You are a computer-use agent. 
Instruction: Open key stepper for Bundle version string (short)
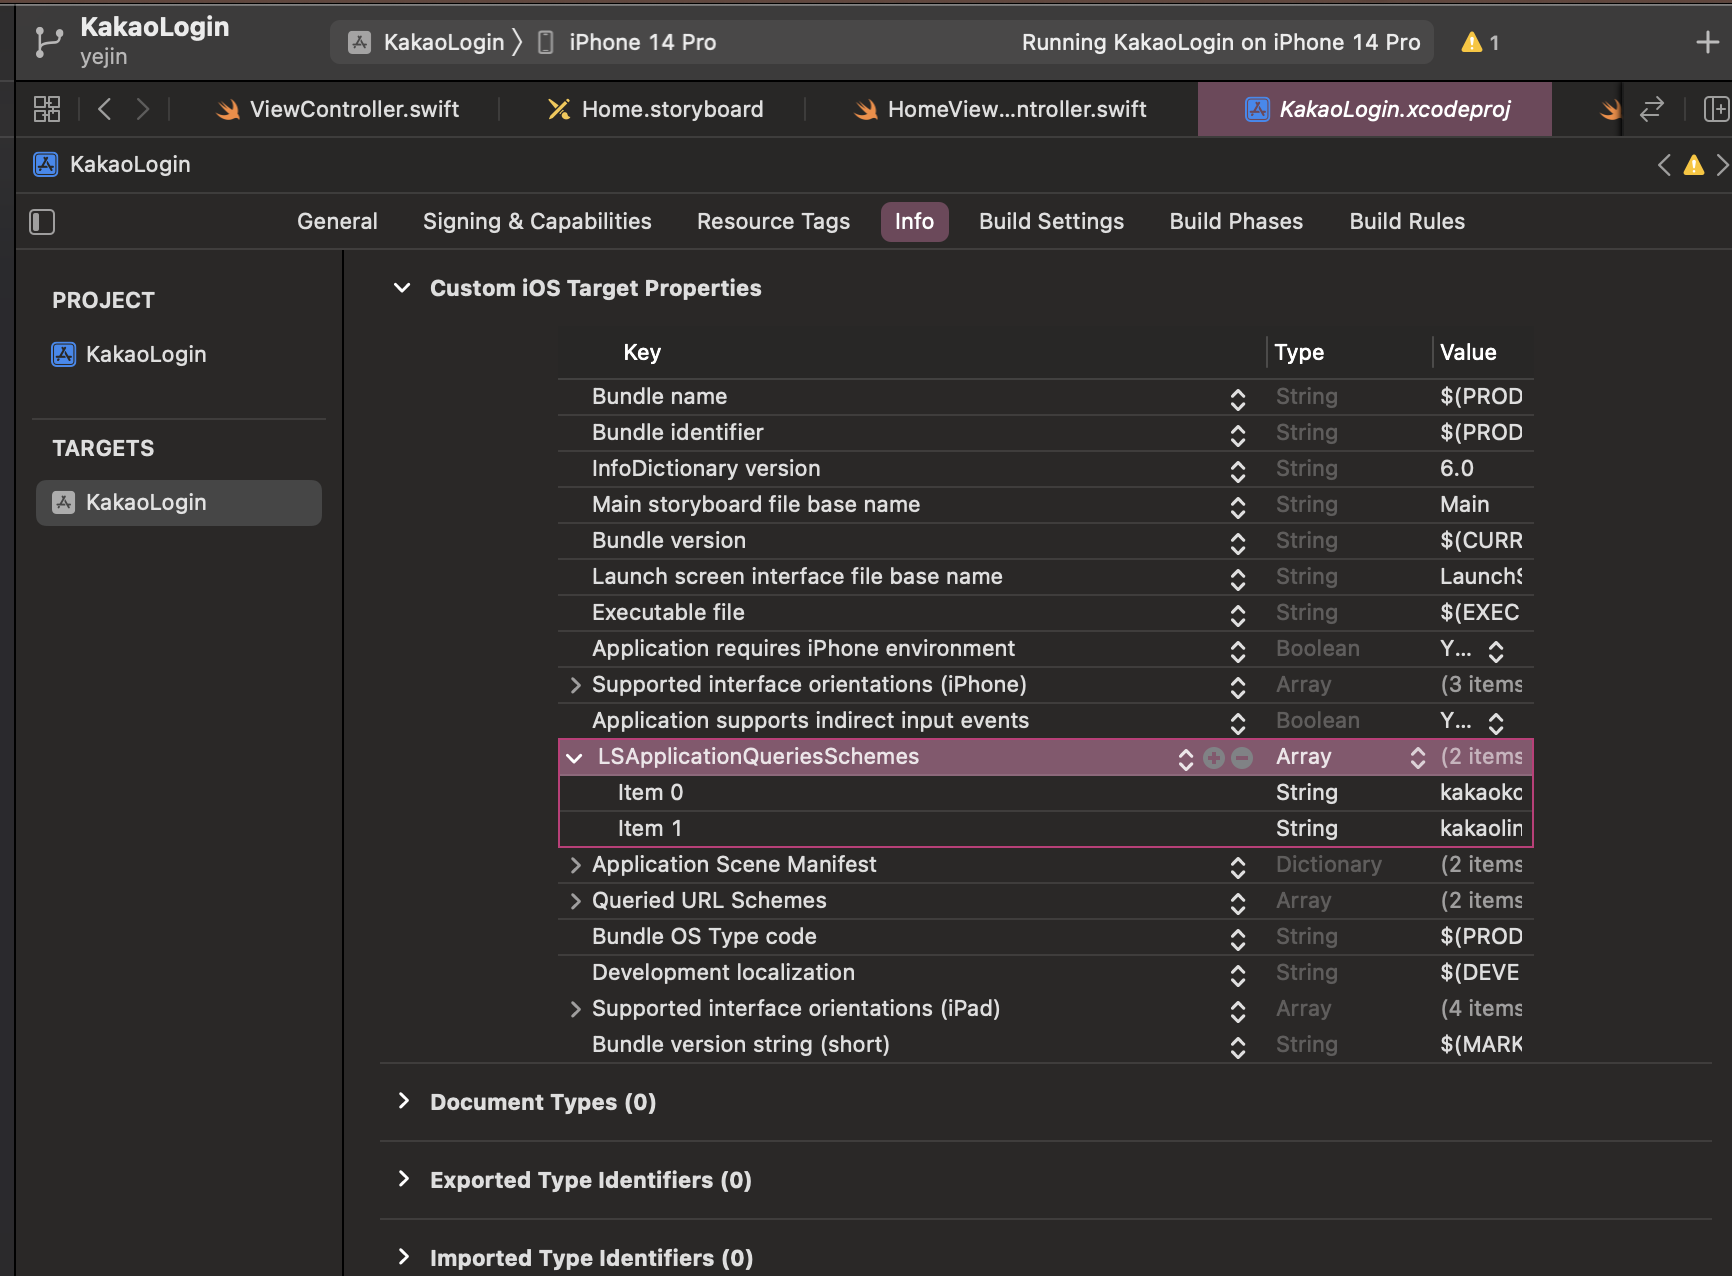1238,1046
